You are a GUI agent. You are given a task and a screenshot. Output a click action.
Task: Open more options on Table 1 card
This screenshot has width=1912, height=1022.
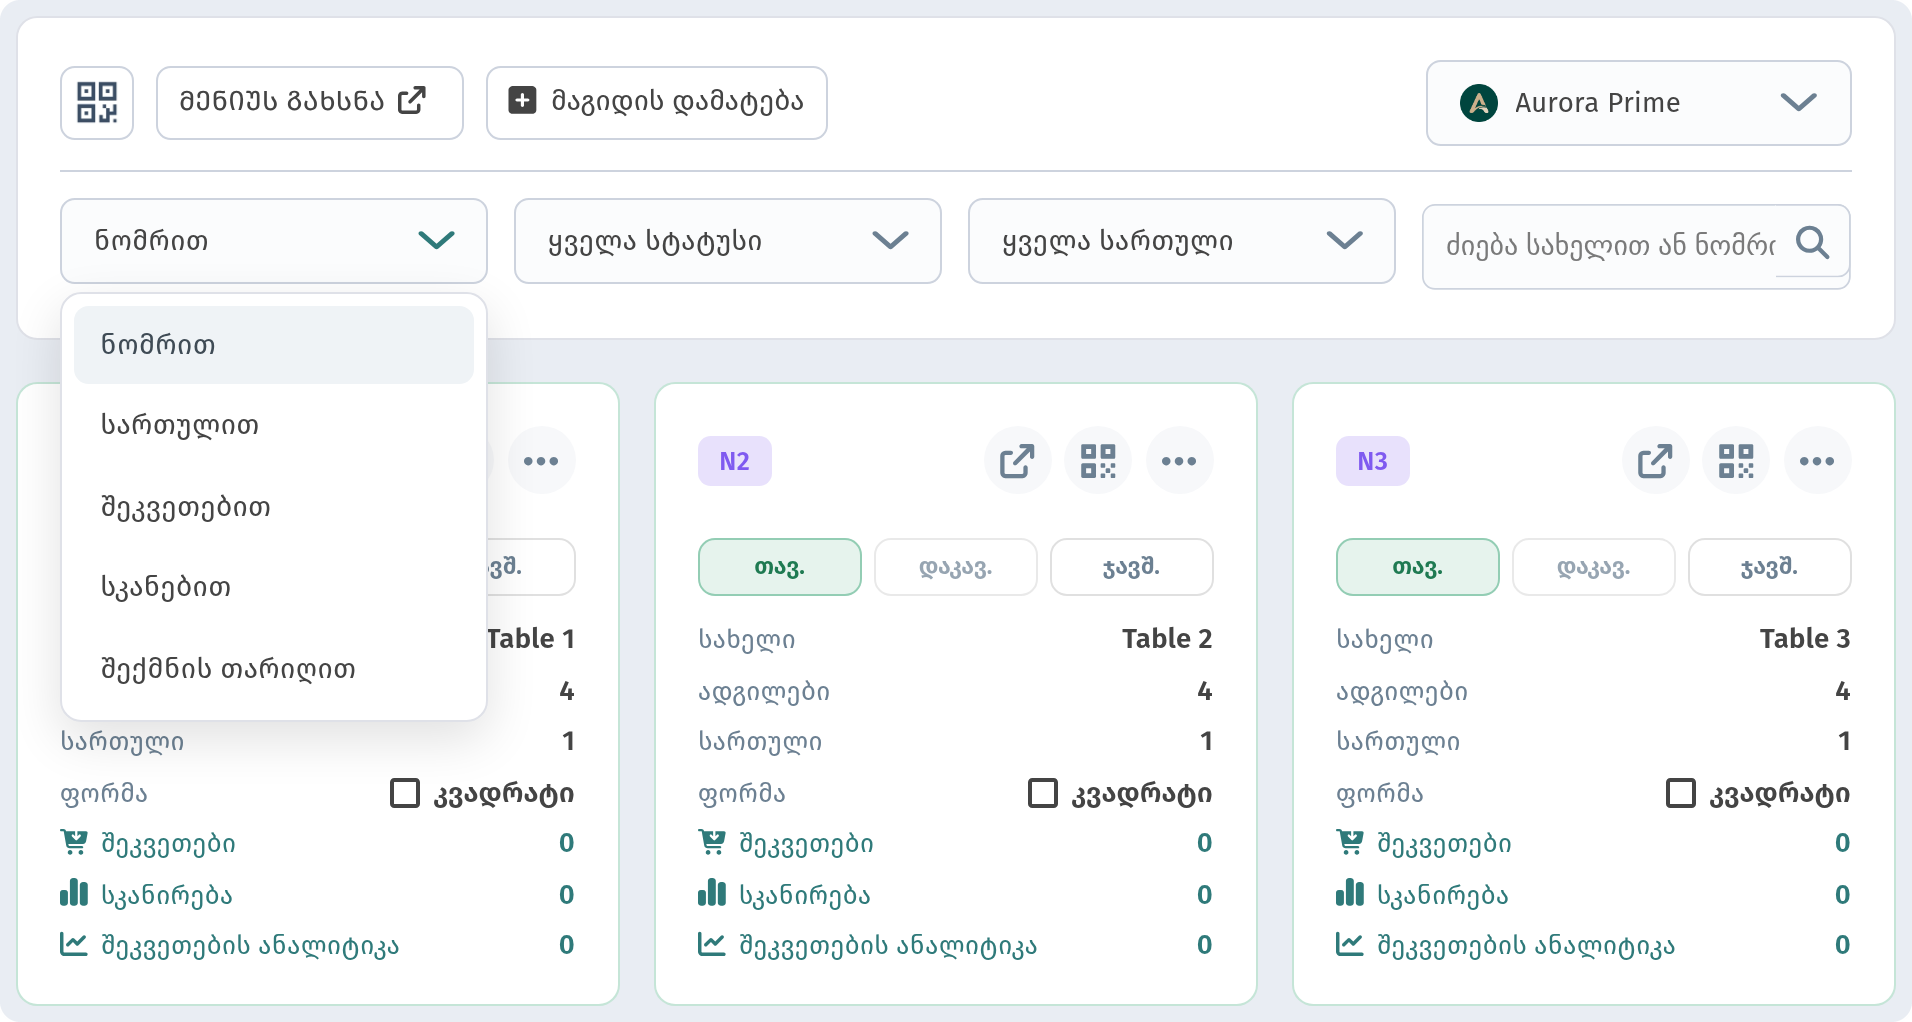[x=541, y=461]
